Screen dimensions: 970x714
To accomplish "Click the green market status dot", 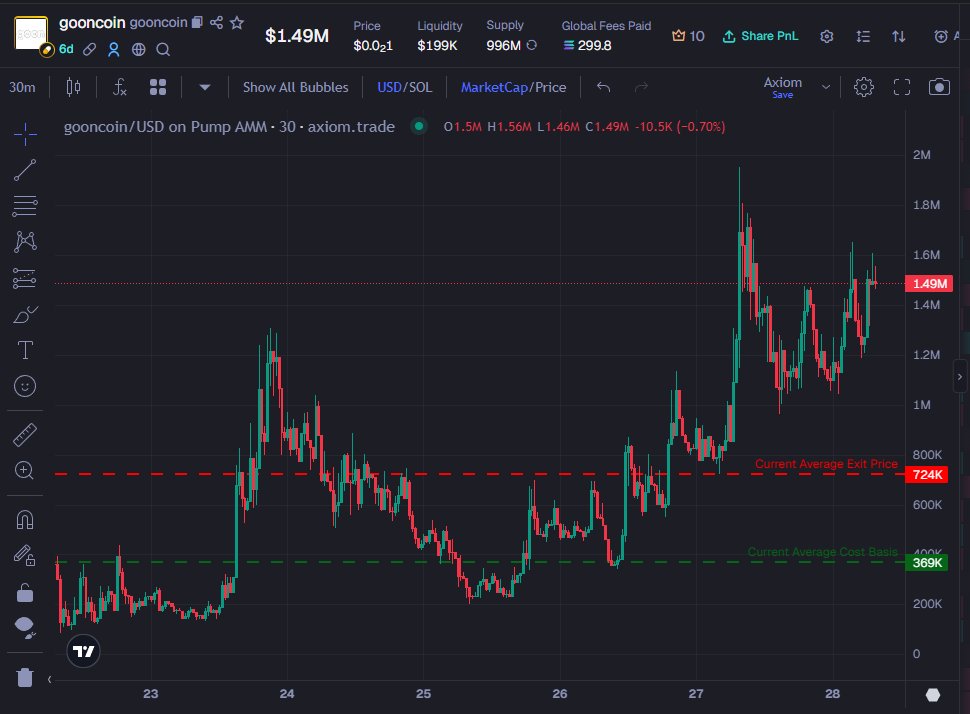I will 419,127.
